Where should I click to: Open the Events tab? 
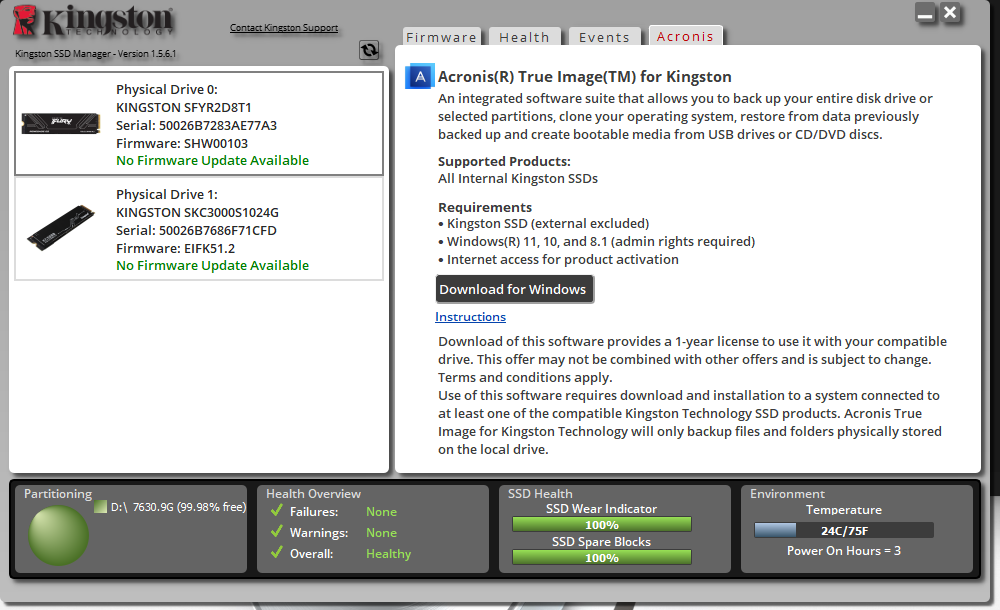tap(604, 37)
